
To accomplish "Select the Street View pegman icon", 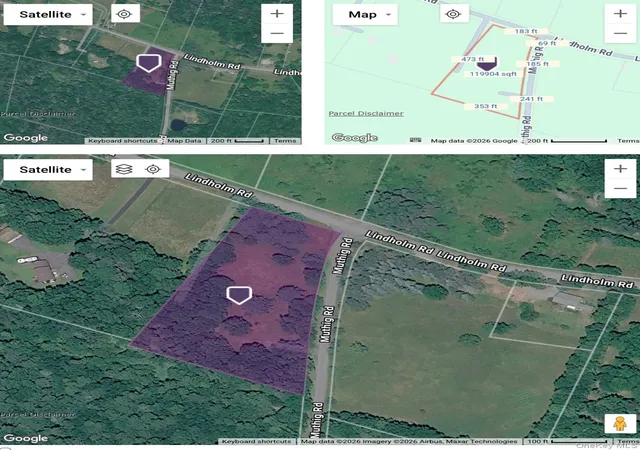I will click(620, 423).
